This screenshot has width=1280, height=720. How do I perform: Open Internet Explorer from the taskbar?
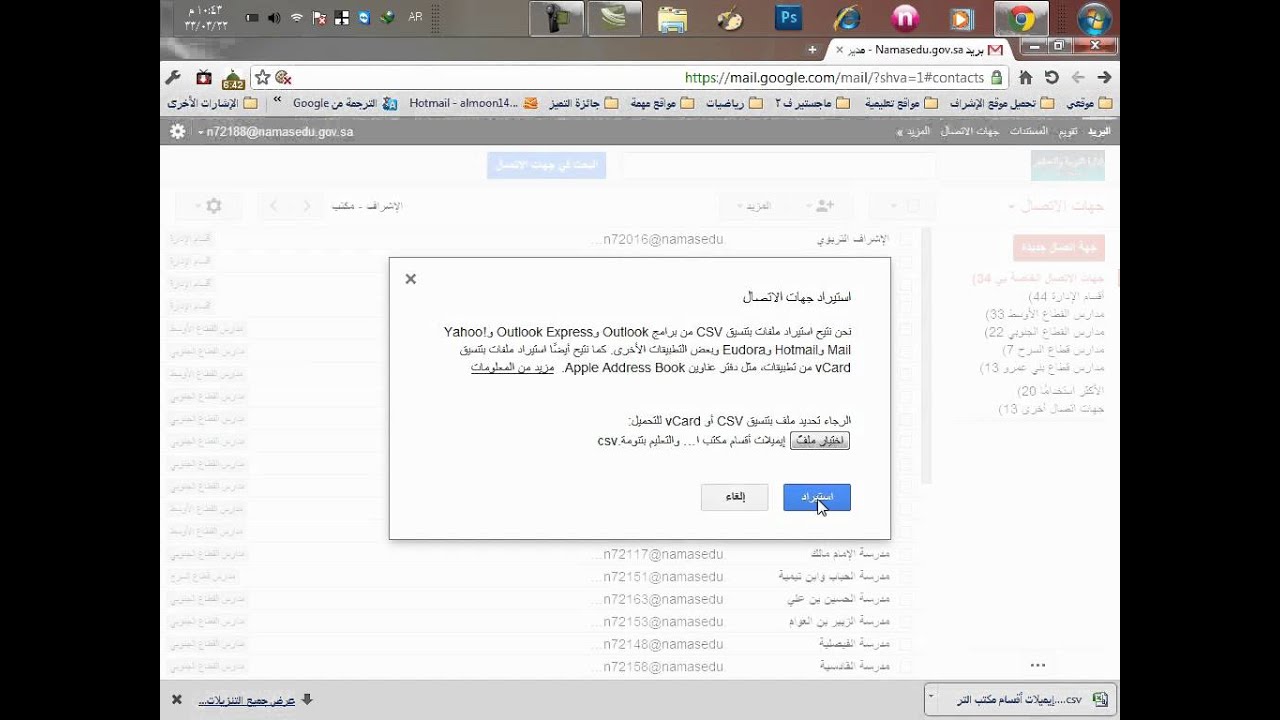[x=846, y=18]
